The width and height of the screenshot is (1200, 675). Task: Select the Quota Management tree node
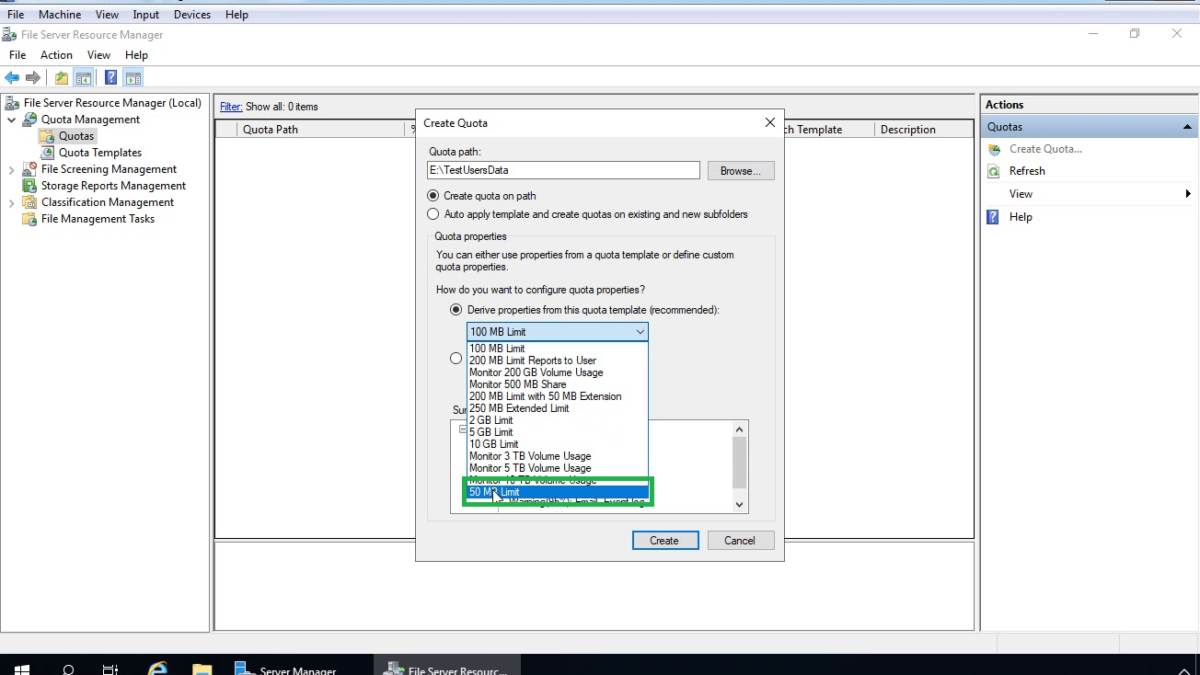click(x=90, y=120)
